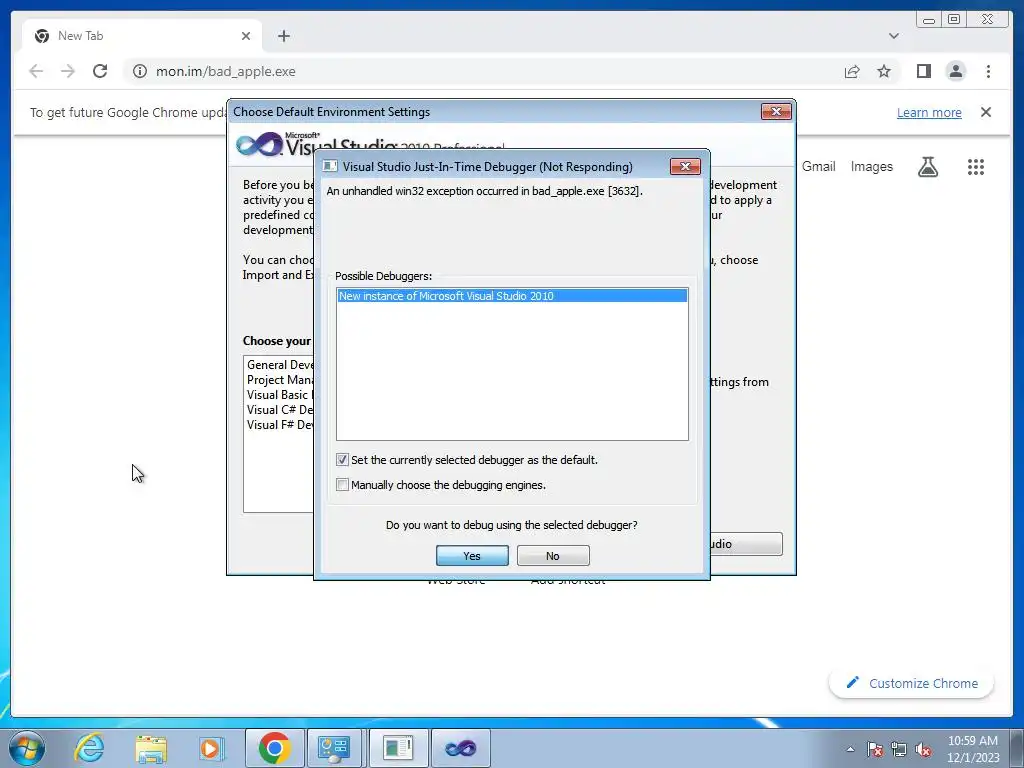
Task: Switch to Just-In-Time Debugger taskbar button
Action: click(397, 748)
